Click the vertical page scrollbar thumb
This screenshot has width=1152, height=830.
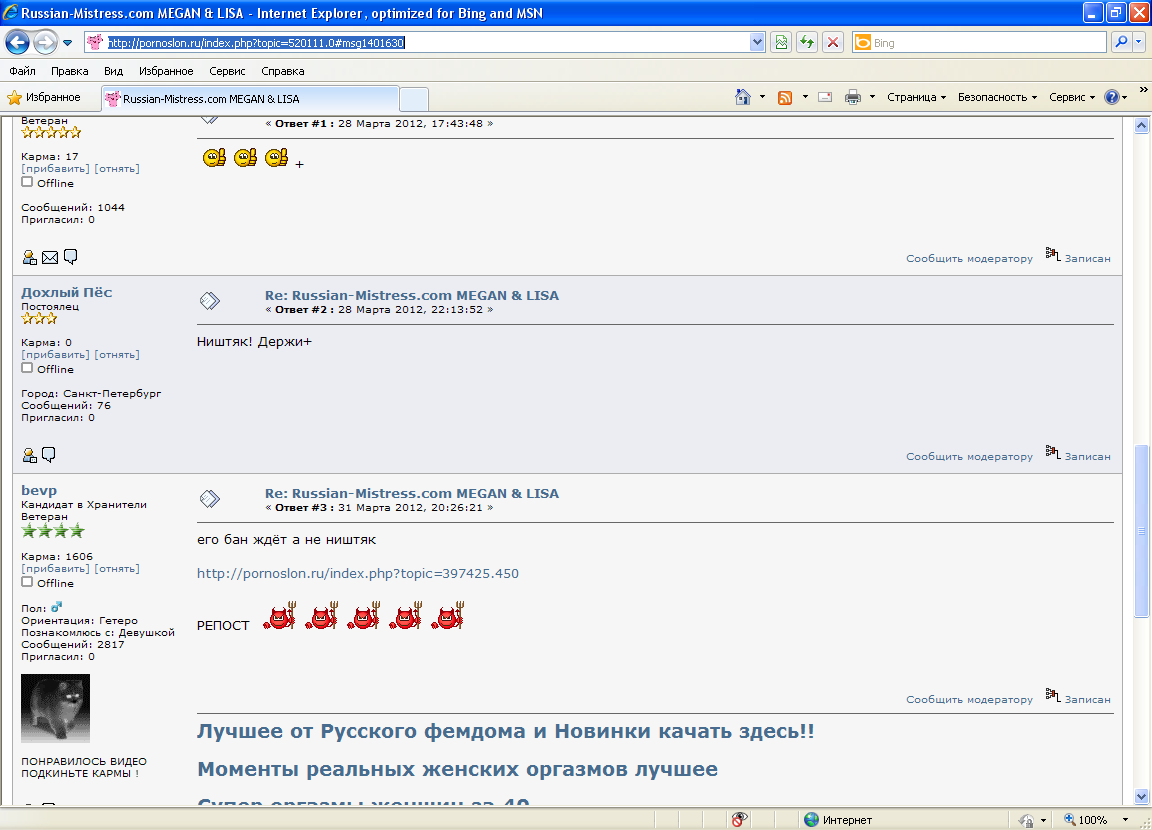click(1142, 531)
